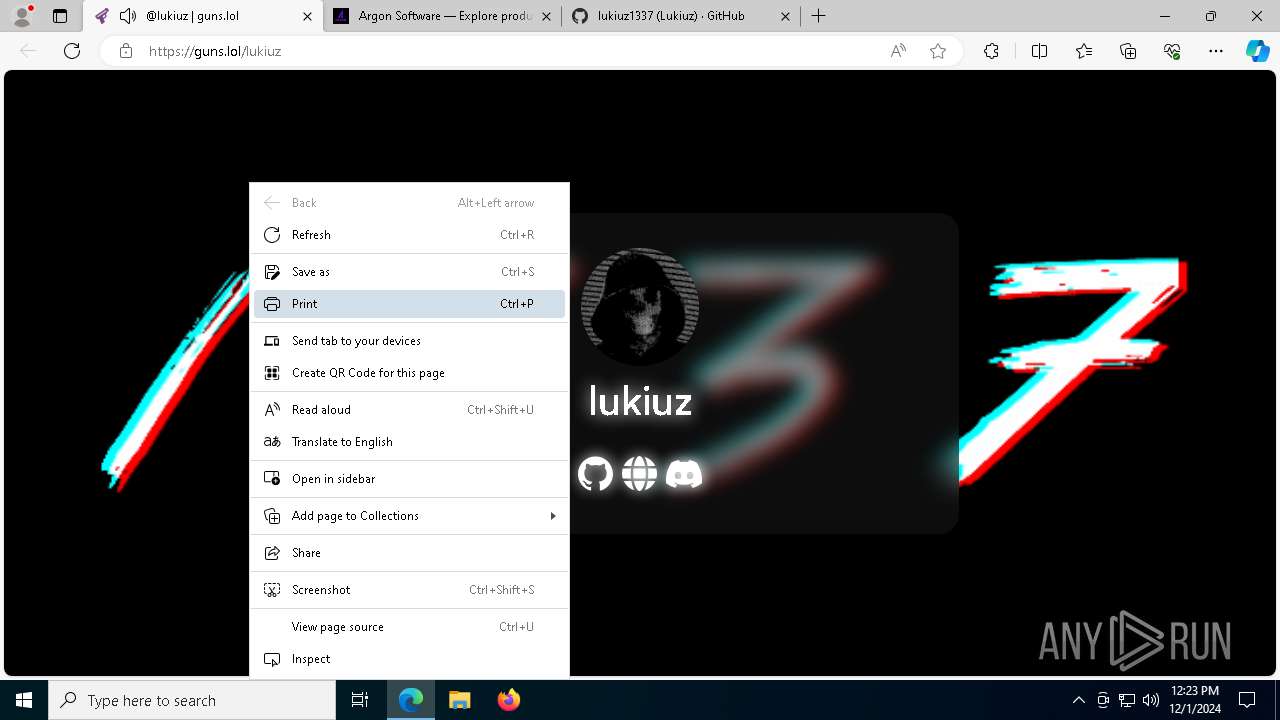Open the network tray icon
The width and height of the screenshot is (1280, 720).
point(1127,700)
